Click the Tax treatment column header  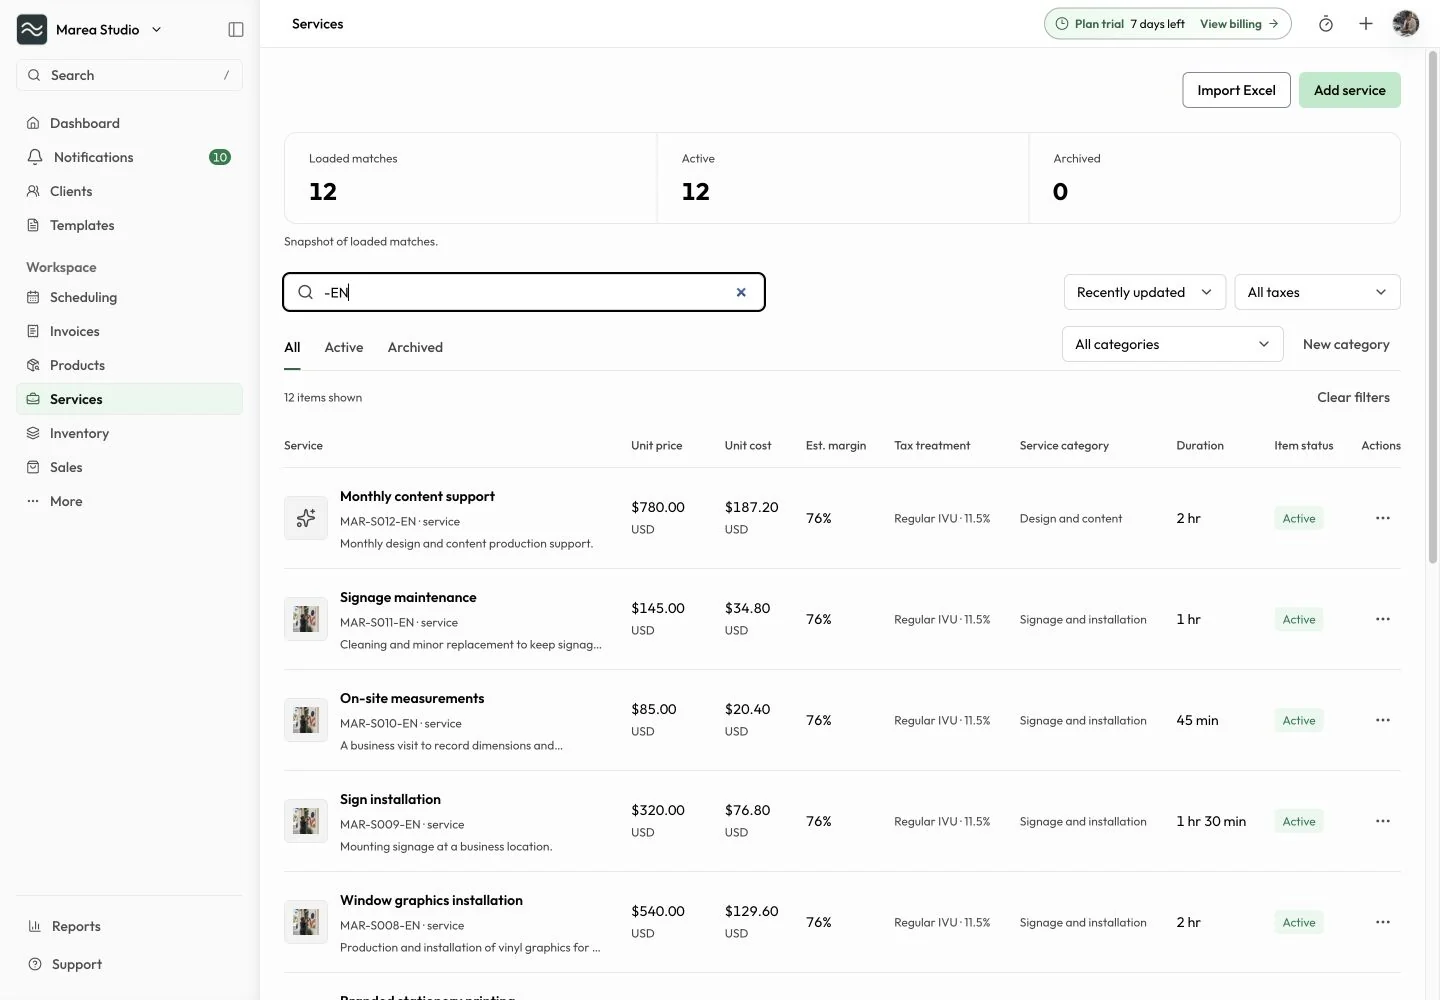click(932, 445)
